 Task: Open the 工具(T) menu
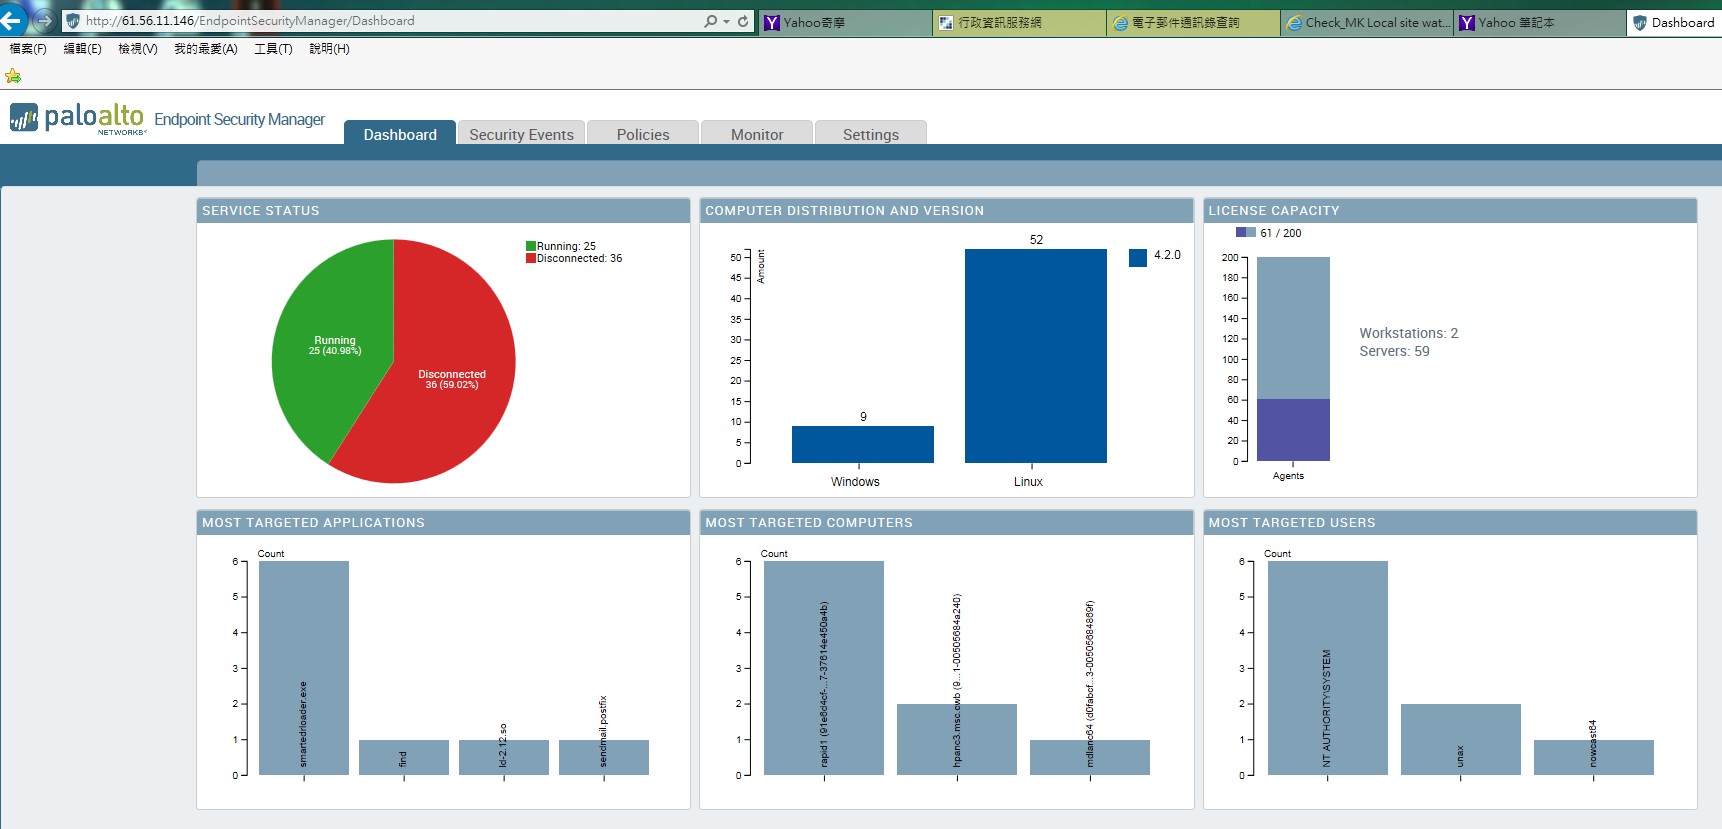pyautogui.click(x=273, y=49)
